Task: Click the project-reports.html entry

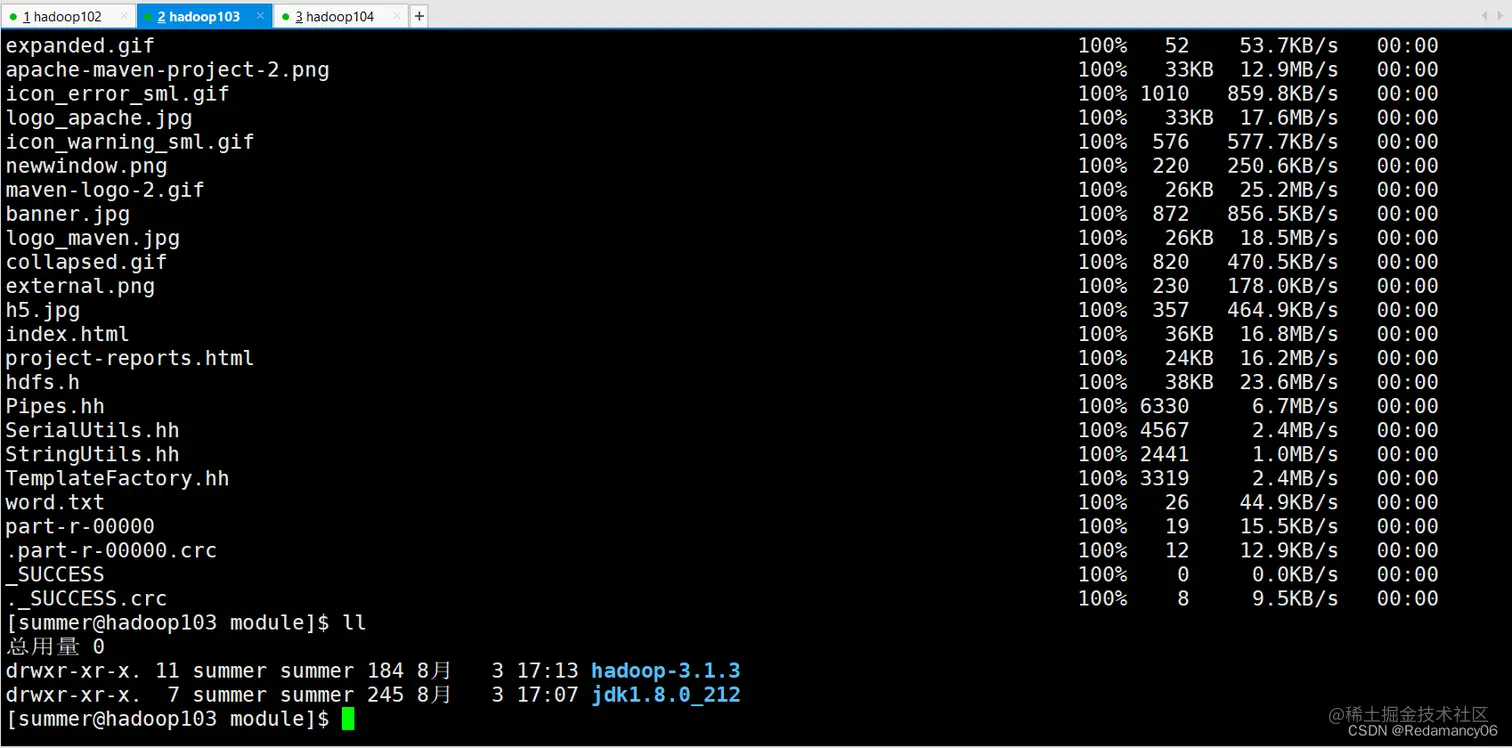Action: (x=130, y=357)
